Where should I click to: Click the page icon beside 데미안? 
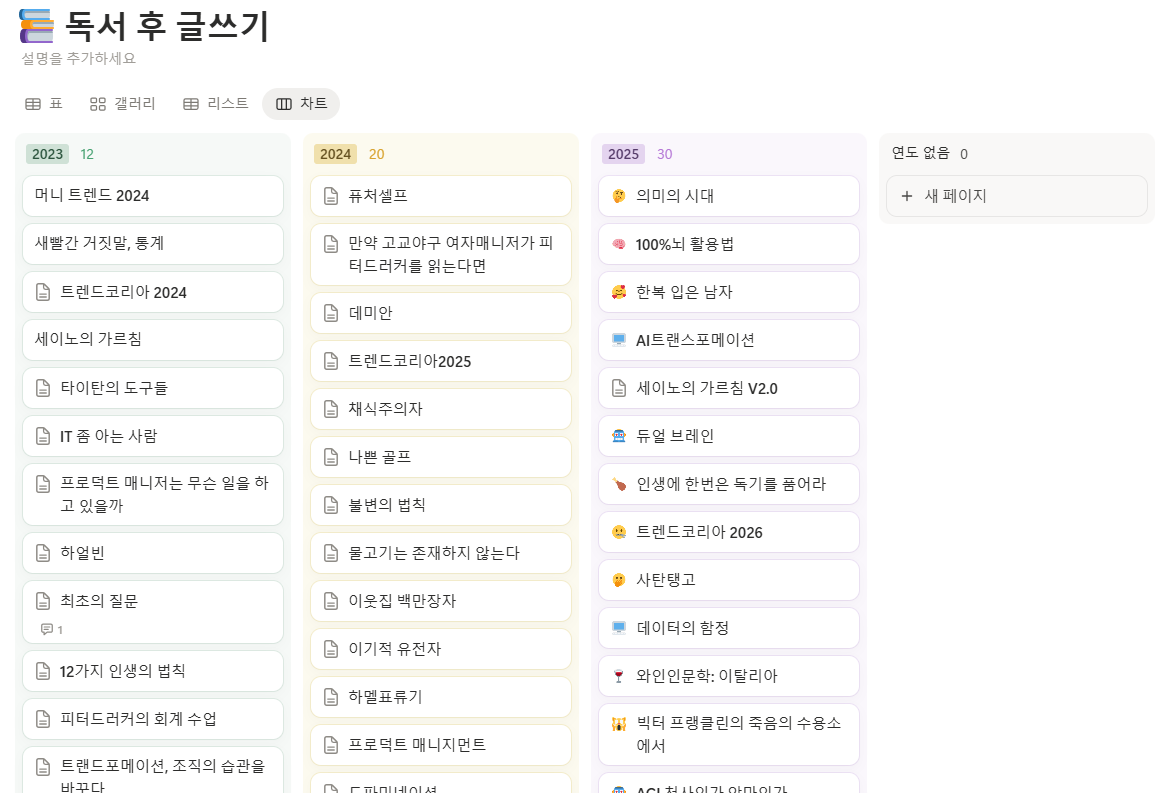coord(331,313)
